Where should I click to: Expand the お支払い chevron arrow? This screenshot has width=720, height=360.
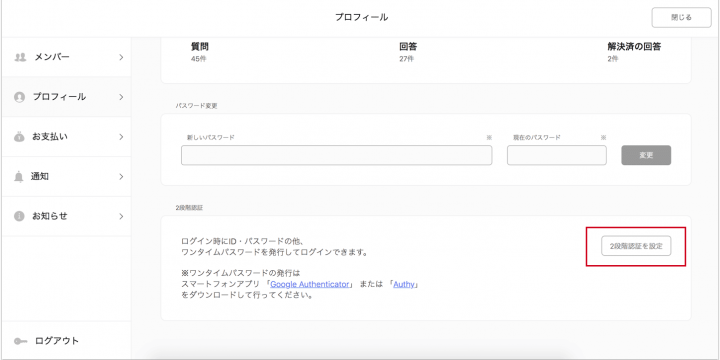coord(121,137)
